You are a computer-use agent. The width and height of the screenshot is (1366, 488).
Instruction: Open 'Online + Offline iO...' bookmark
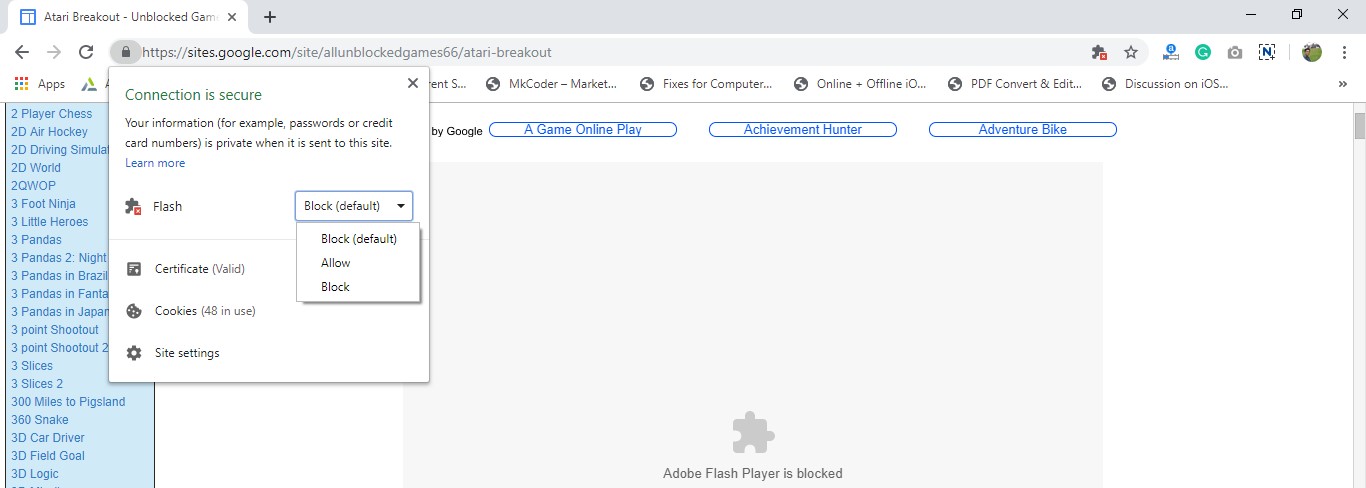pos(860,84)
